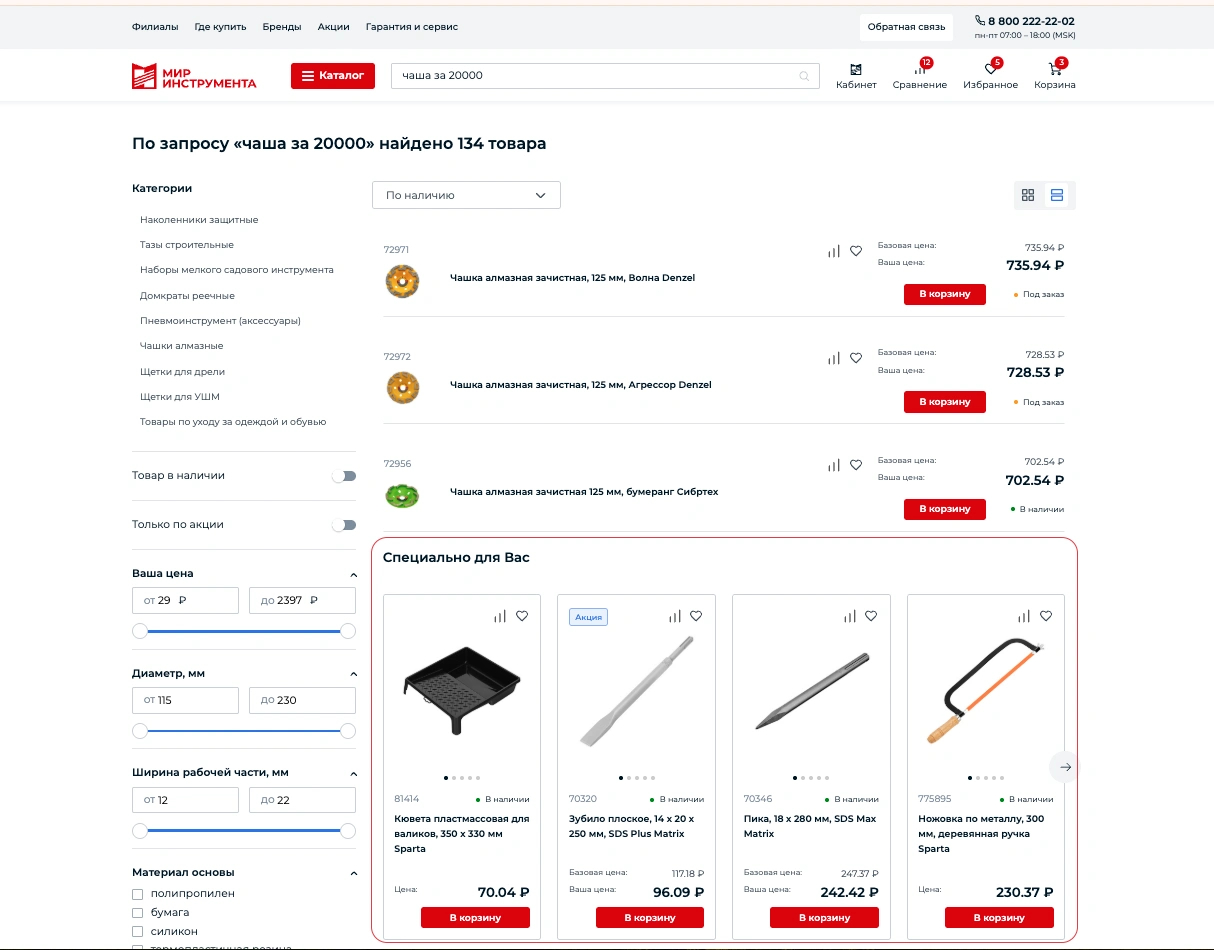The width and height of the screenshot is (1214, 950).
Task: Compare the Пика SDS Max card
Action: click(849, 616)
